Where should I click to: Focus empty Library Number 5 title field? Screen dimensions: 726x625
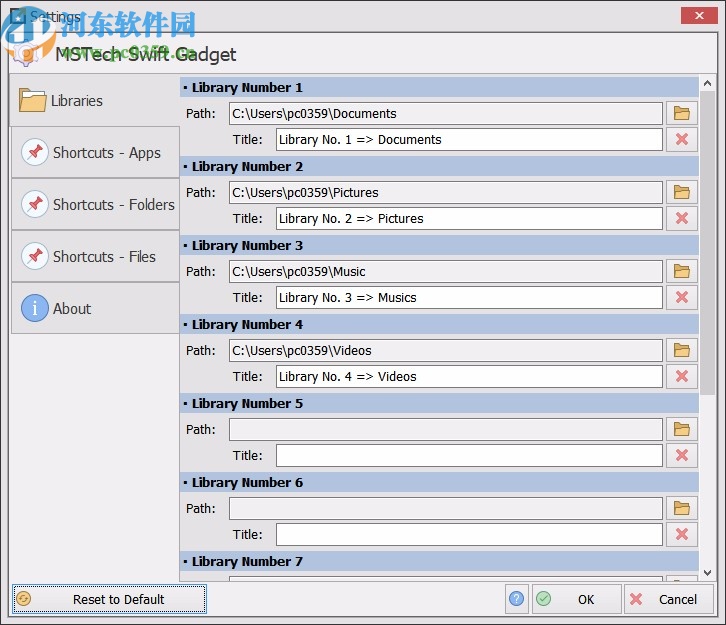(469, 456)
